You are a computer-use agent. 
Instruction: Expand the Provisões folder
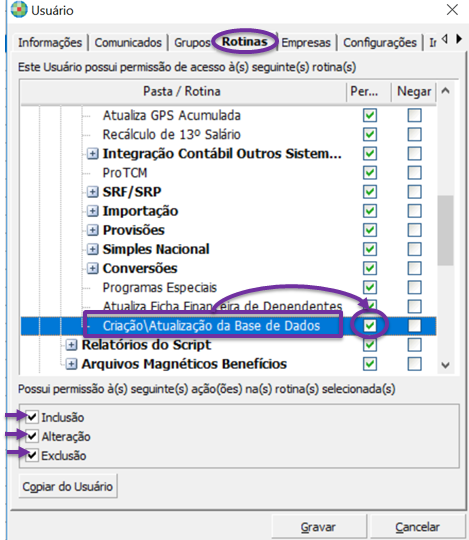pyautogui.click(x=92, y=230)
